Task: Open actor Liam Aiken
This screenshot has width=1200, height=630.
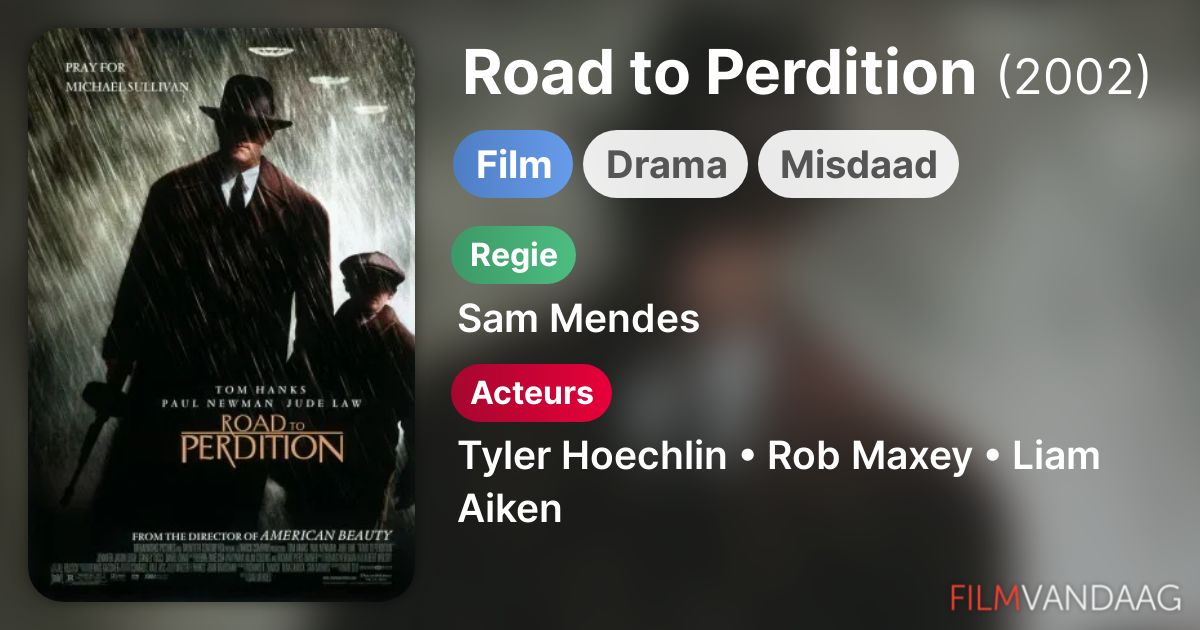Action: pyautogui.click(x=779, y=482)
